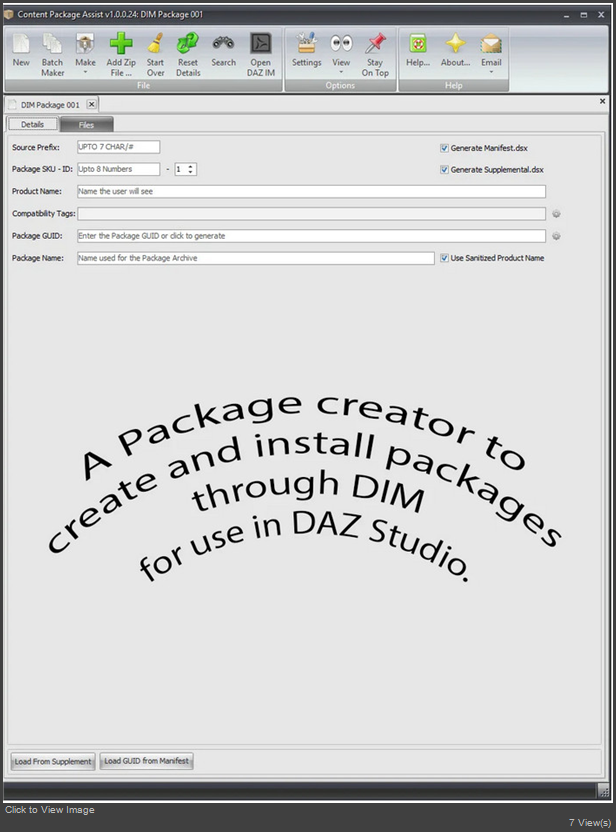Click the Add Zip File green plus

click(x=121, y=44)
